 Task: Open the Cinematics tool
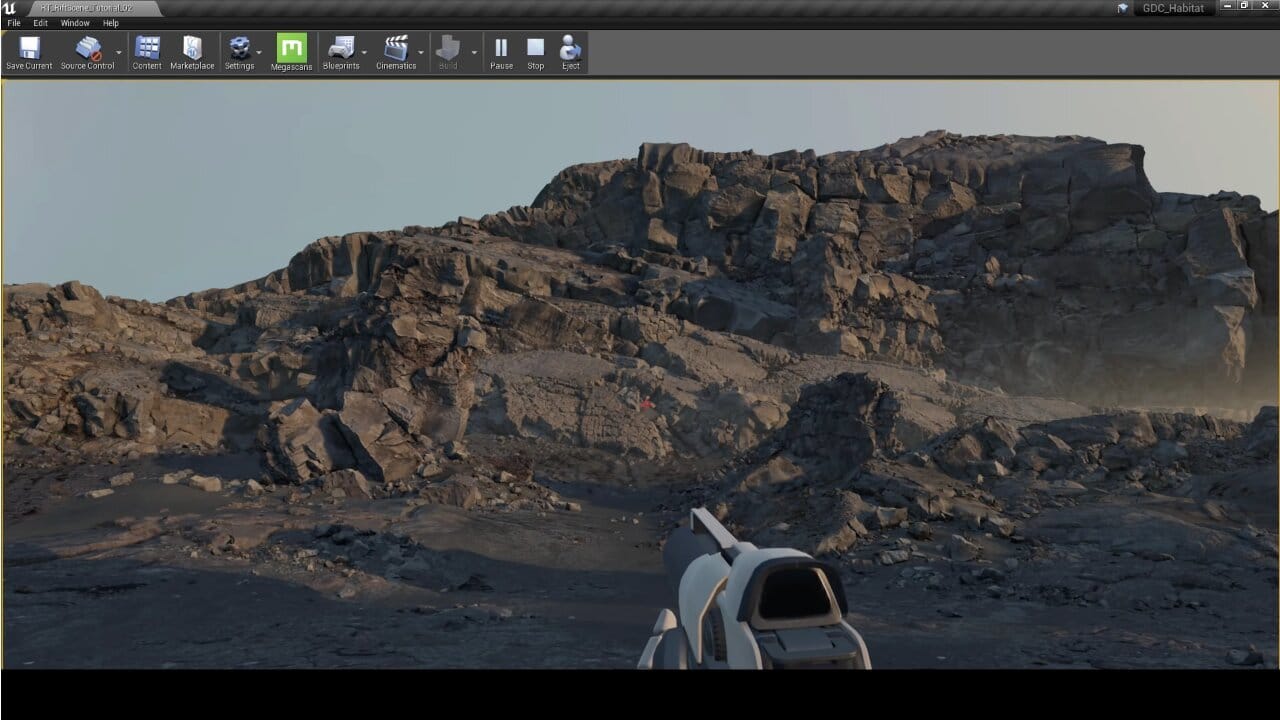point(395,48)
